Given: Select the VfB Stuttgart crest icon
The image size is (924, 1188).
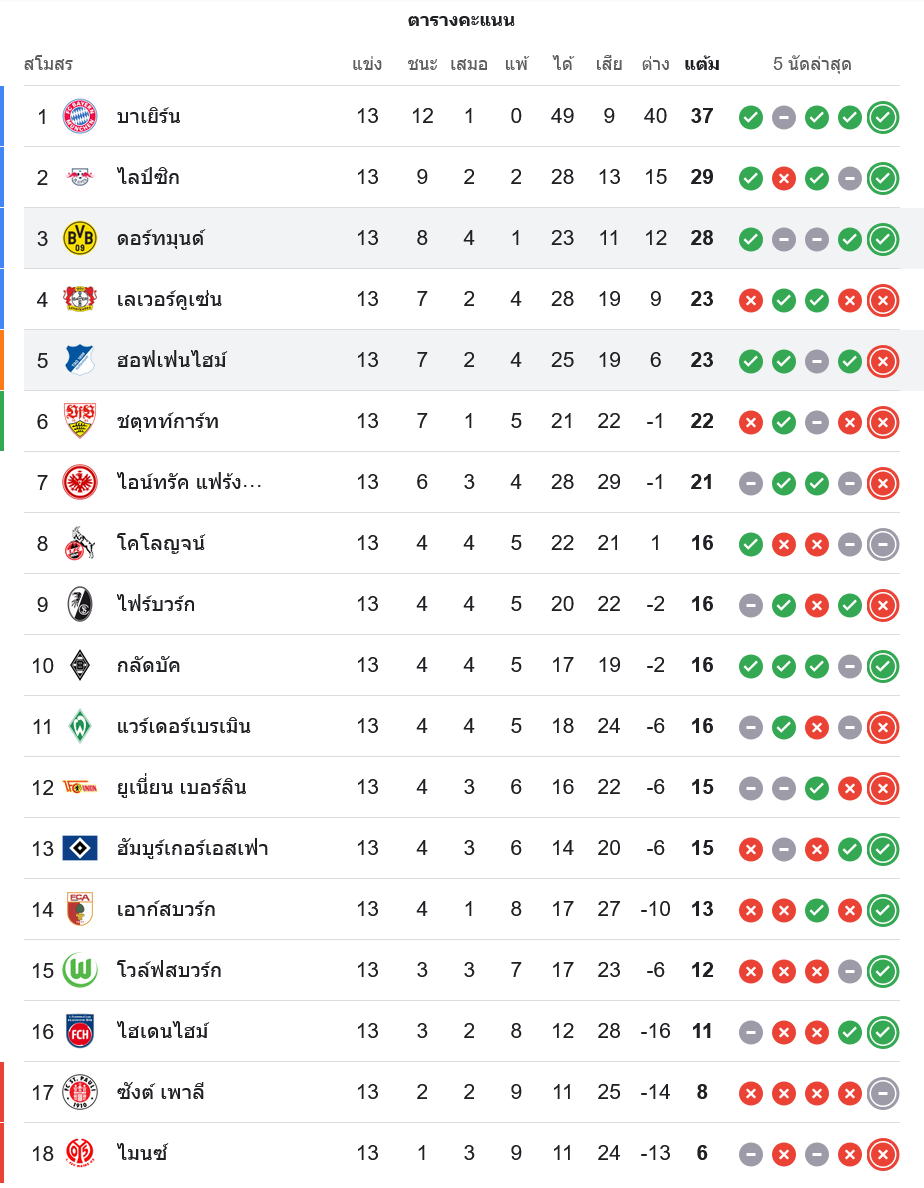Looking at the screenshot, I should click(80, 421).
